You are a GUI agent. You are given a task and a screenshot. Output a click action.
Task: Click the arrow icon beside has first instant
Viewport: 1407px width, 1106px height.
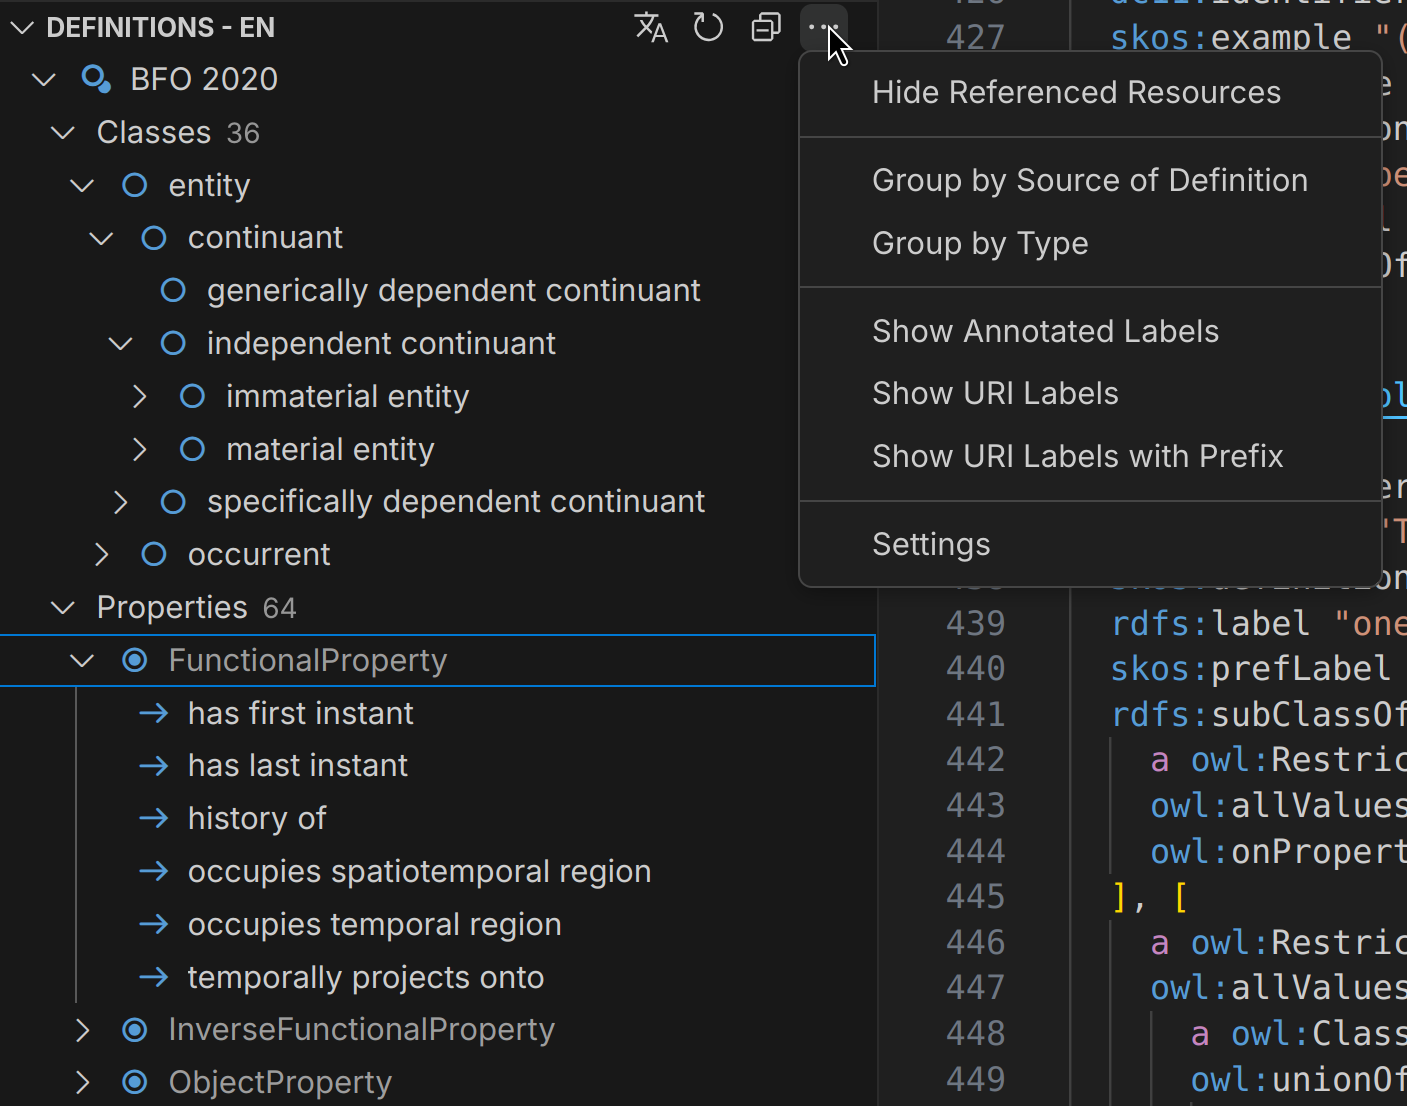point(153,713)
